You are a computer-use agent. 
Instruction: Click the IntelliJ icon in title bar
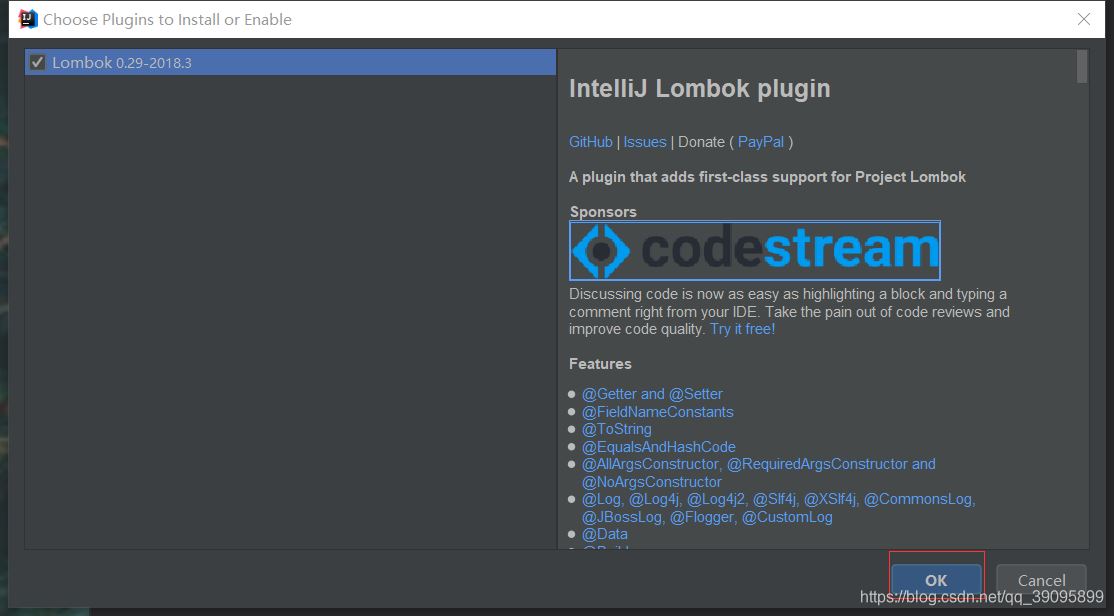[28, 19]
